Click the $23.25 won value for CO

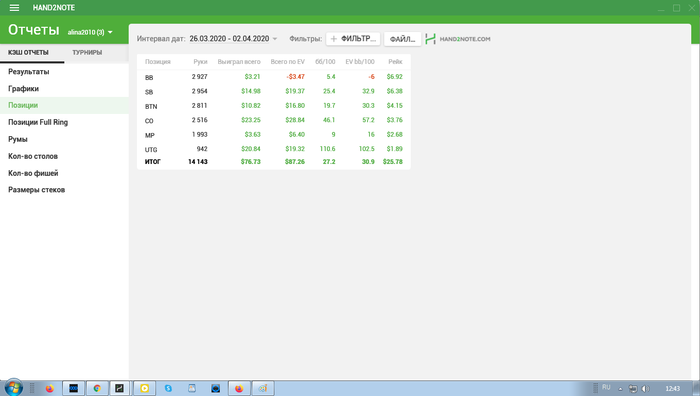[251, 120]
